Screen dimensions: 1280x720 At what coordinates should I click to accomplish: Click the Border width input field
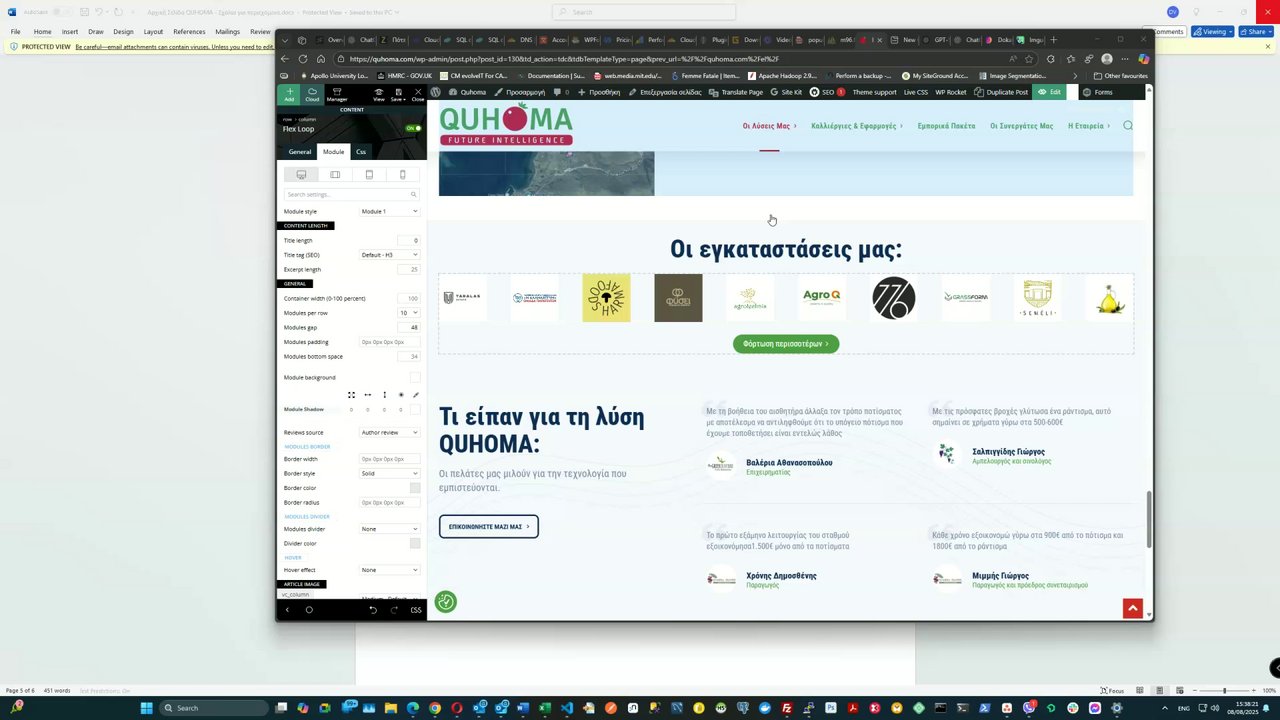tap(389, 459)
